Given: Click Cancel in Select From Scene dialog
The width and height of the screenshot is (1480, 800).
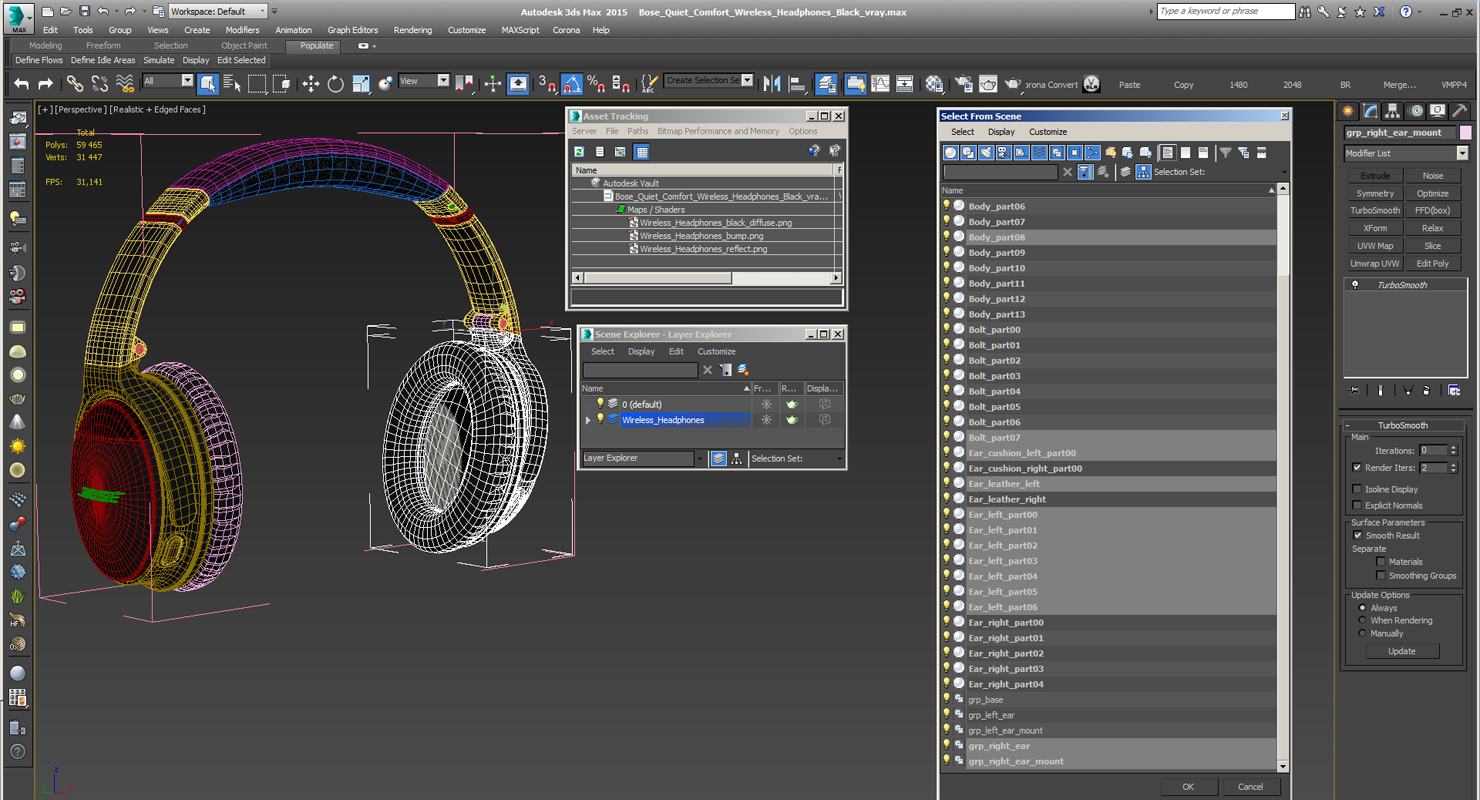Looking at the screenshot, I should click(1250, 787).
